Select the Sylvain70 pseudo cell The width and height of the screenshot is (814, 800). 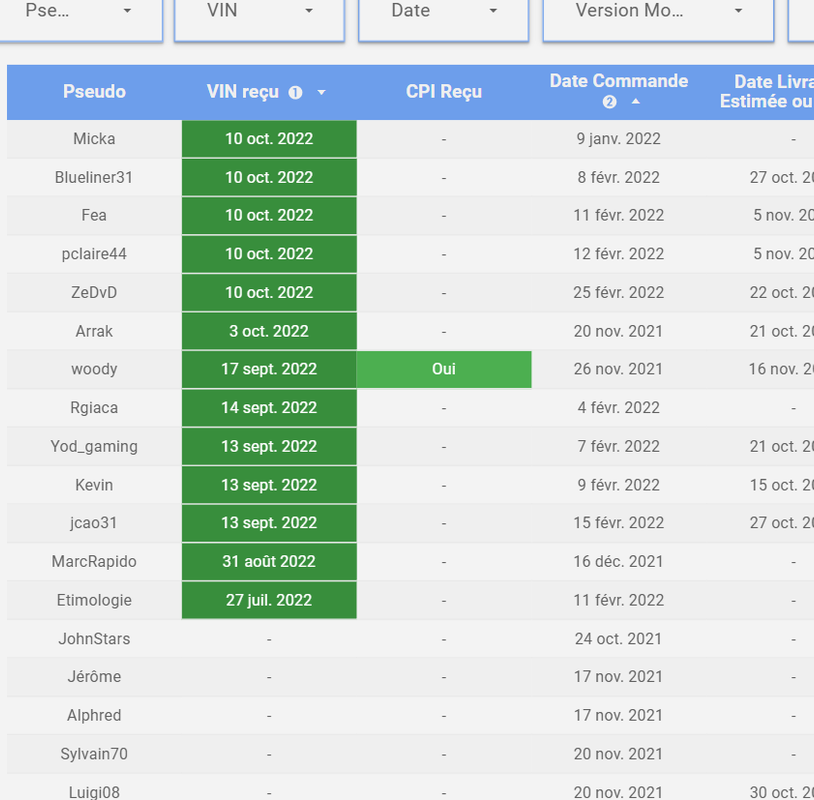pyautogui.click(x=94, y=754)
